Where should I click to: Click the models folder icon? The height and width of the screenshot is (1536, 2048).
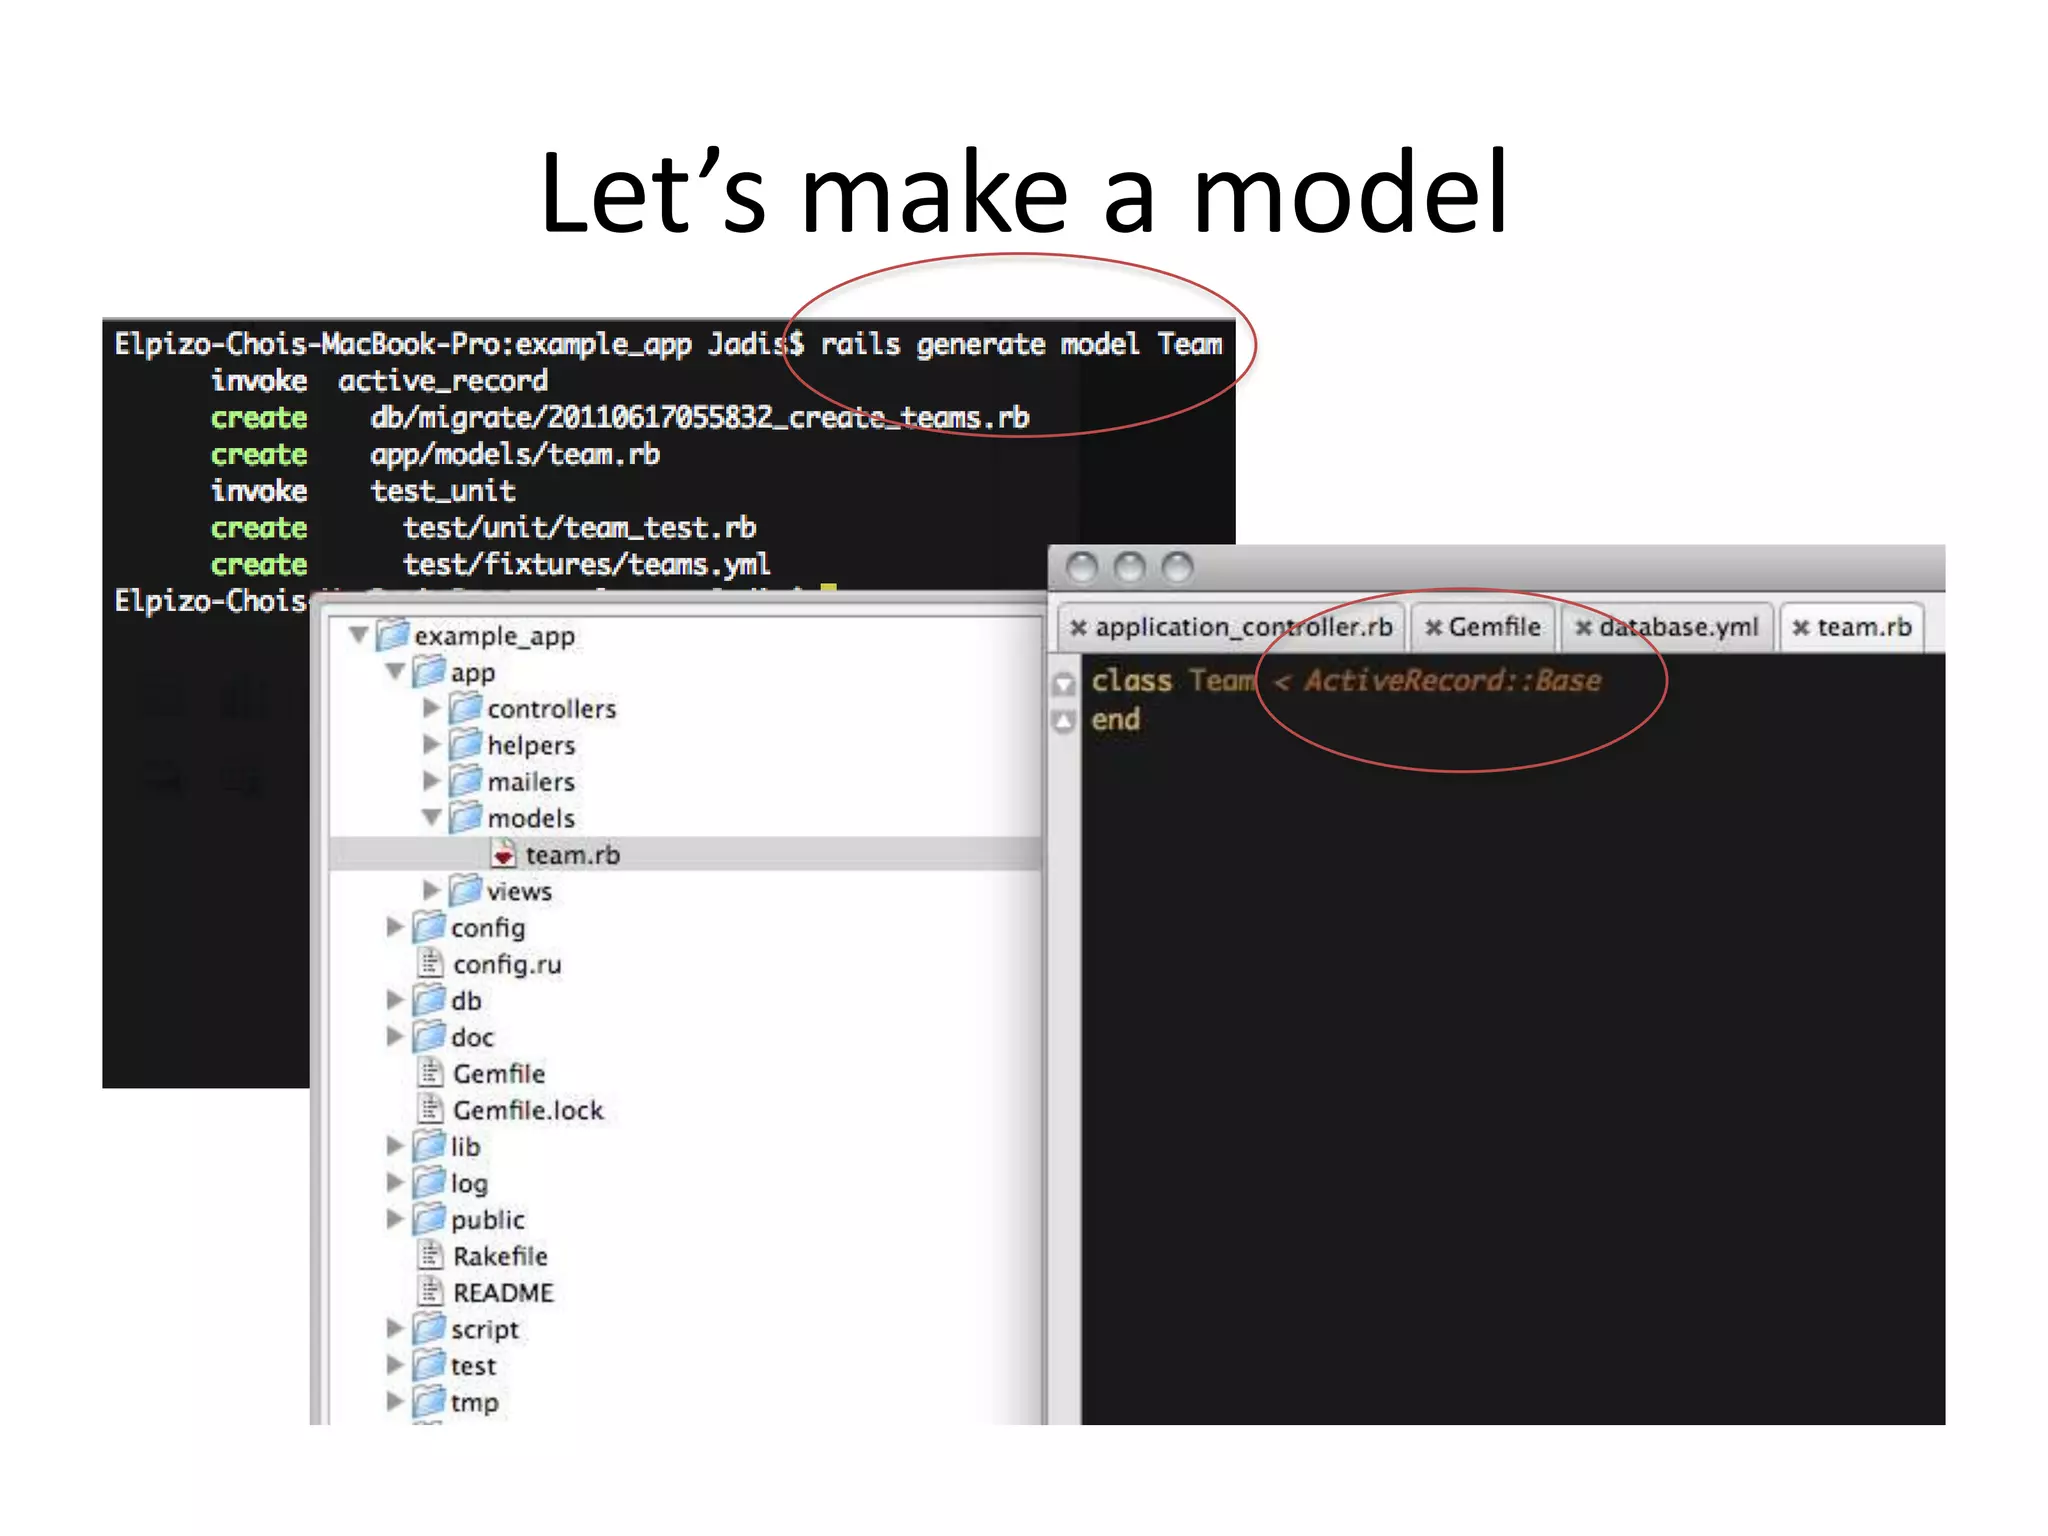[x=466, y=817]
